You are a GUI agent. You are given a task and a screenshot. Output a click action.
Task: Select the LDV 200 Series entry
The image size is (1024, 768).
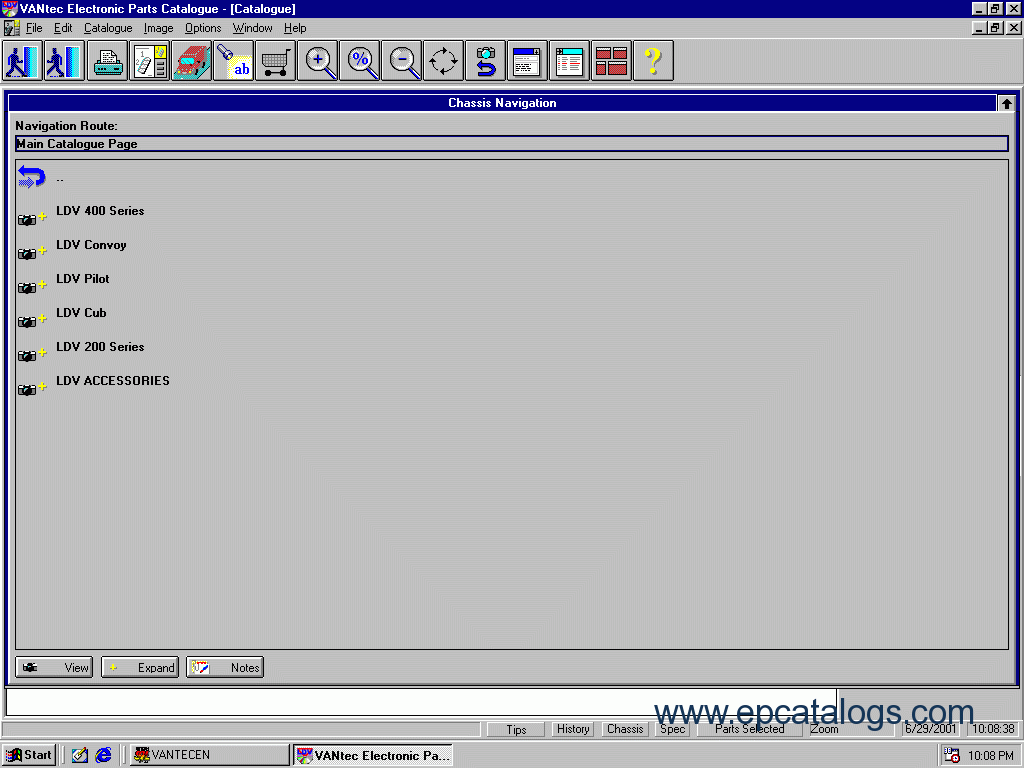coord(100,347)
